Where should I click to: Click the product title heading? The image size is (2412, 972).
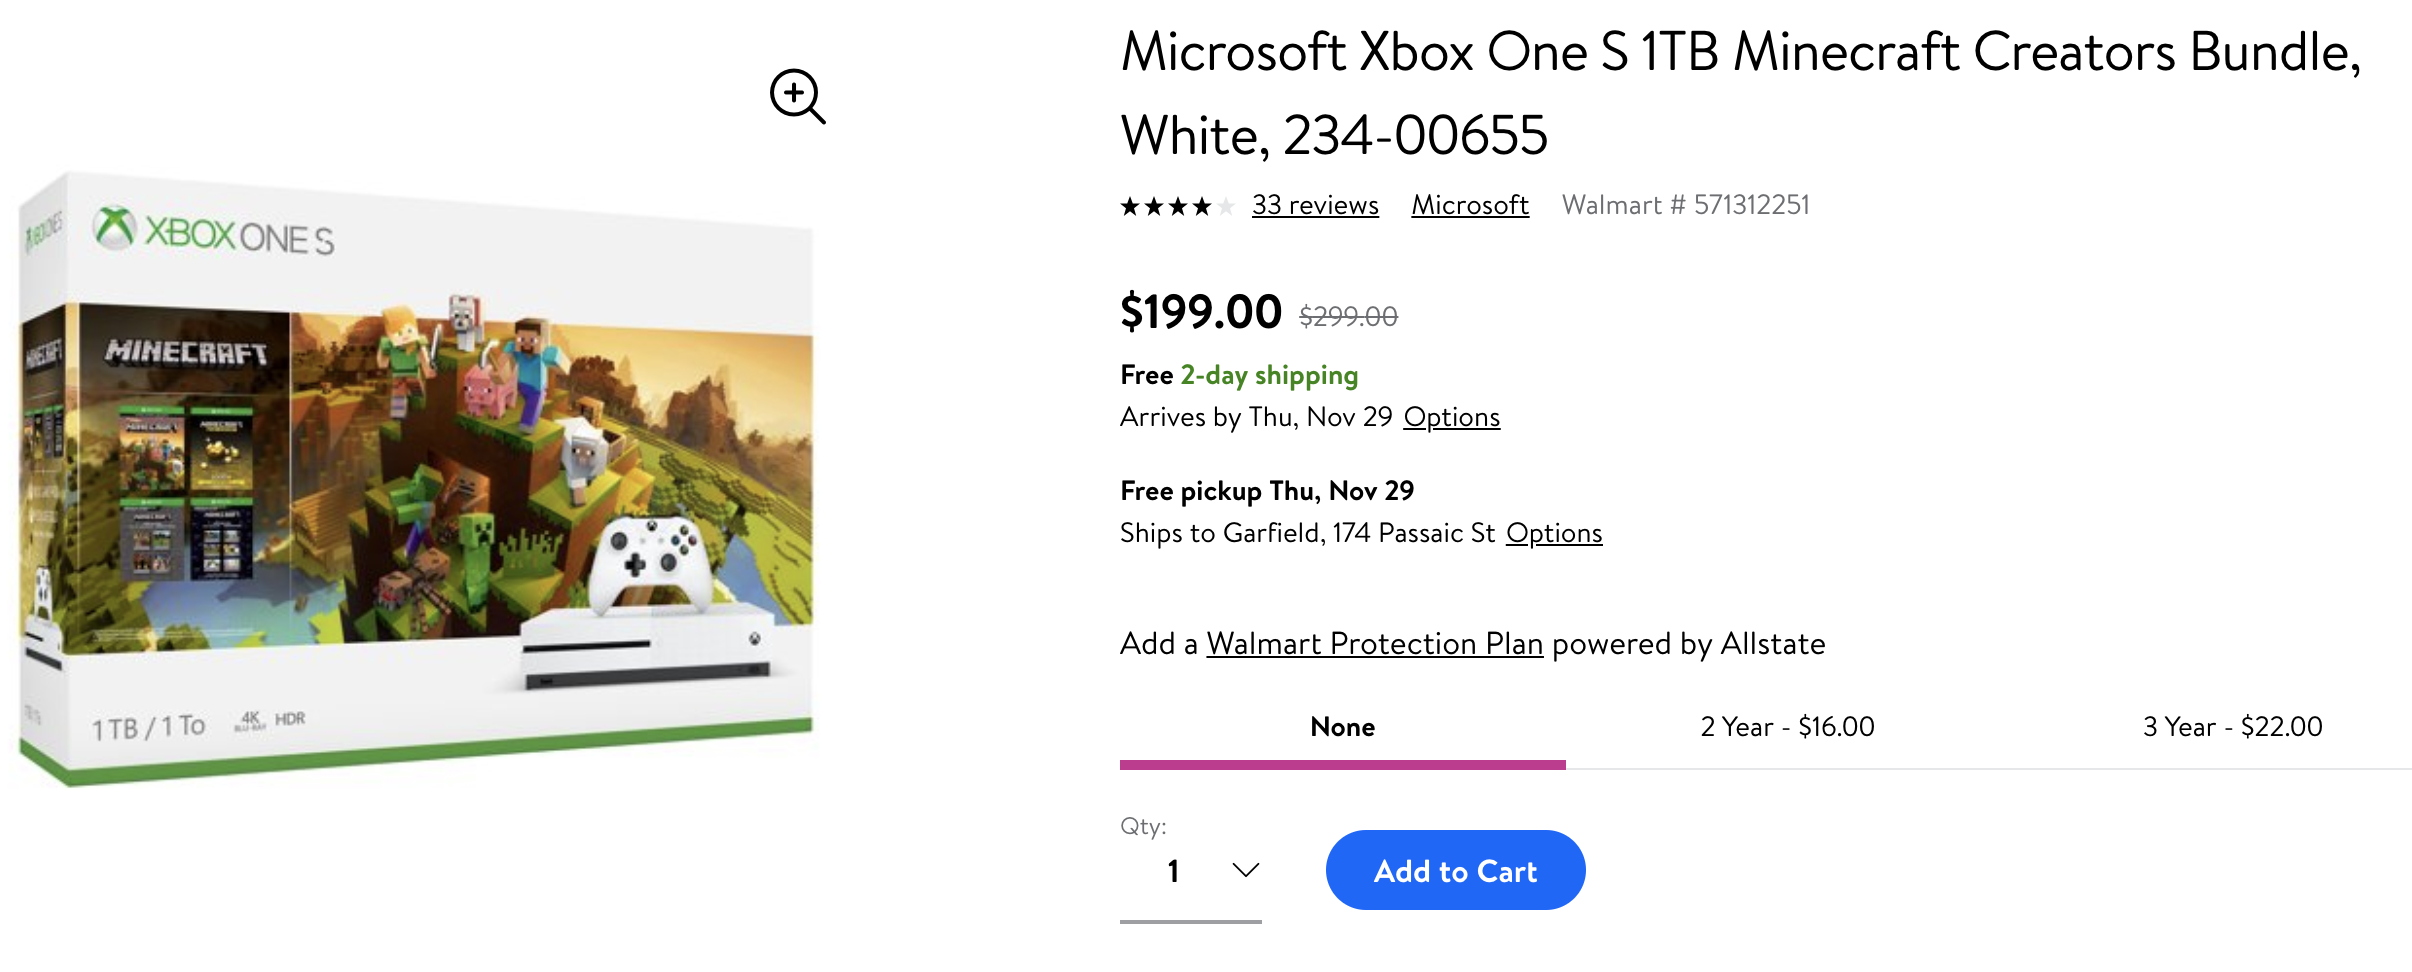coord(1740,93)
